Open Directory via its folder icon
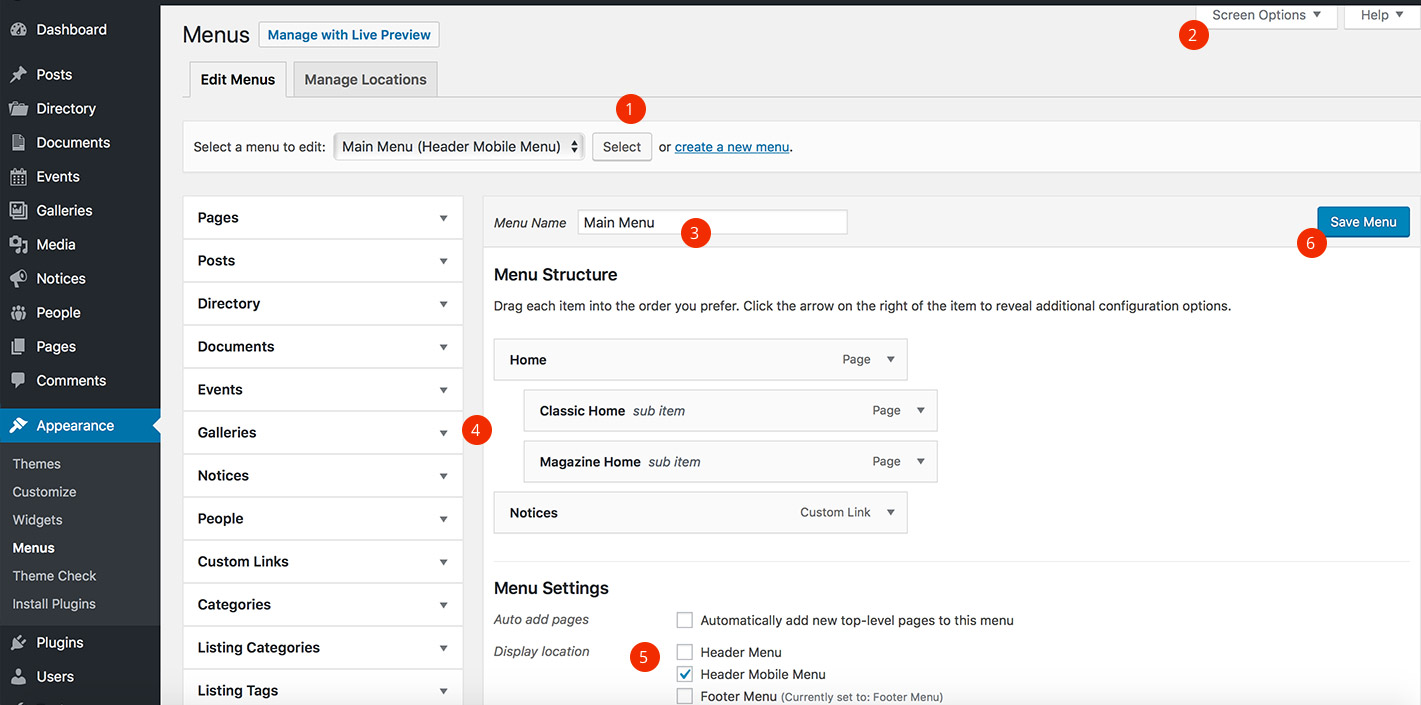Image resolution: width=1421 pixels, height=705 pixels. tap(18, 109)
